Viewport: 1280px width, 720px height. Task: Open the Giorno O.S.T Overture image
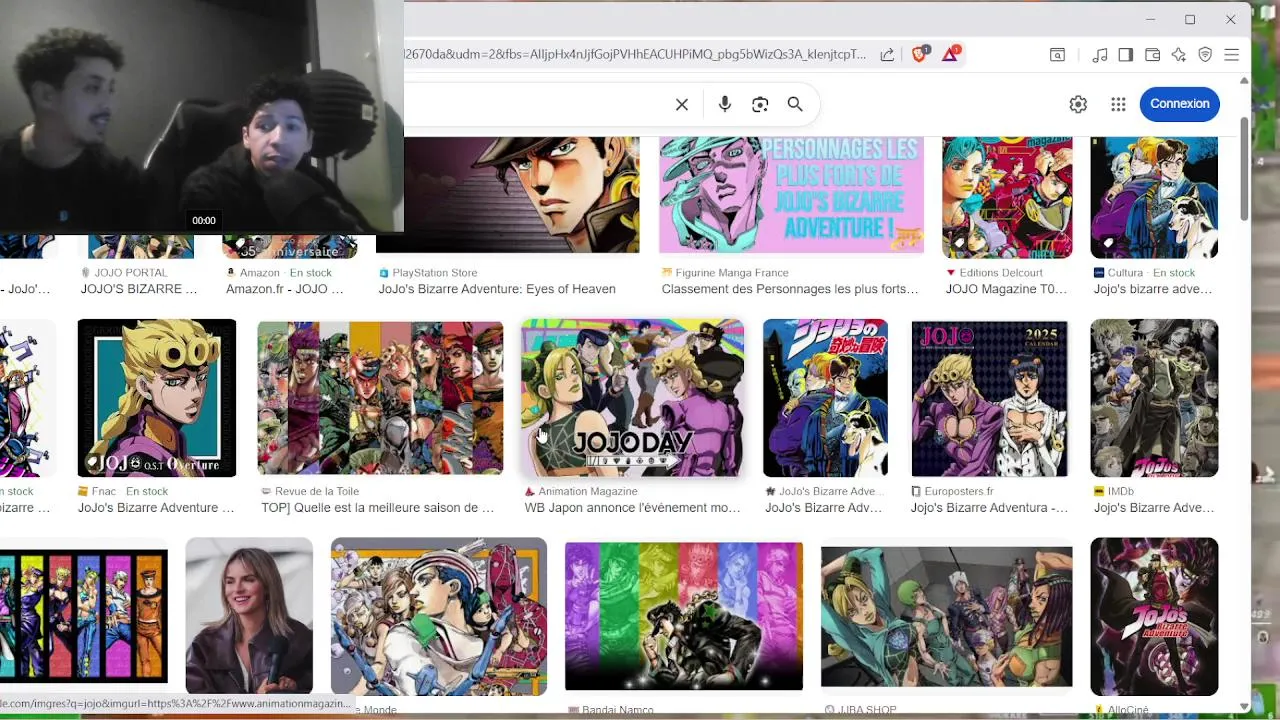coord(157,398)
